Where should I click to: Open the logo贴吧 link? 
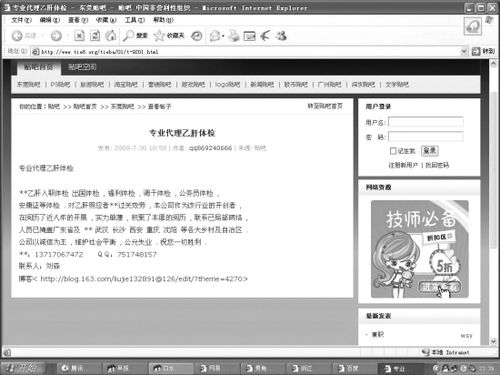[227, 84]
